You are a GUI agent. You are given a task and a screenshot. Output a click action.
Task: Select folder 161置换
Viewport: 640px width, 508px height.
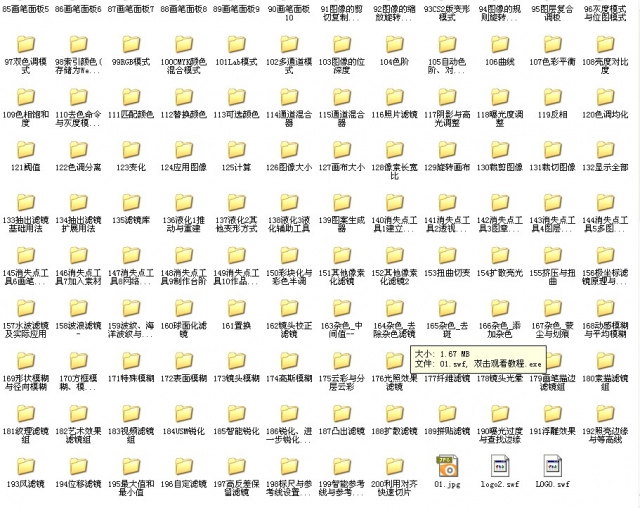coord(236,308)
